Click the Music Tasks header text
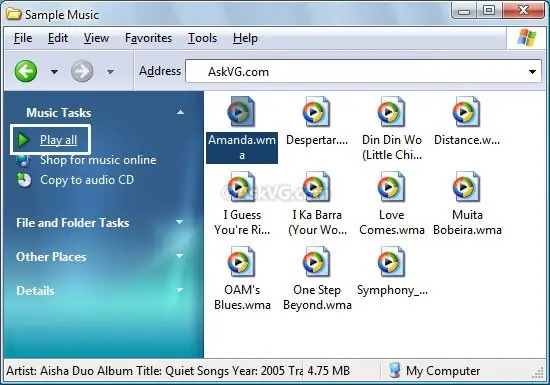The height and width of the screenshot is (385, 550). coord(59,113)
